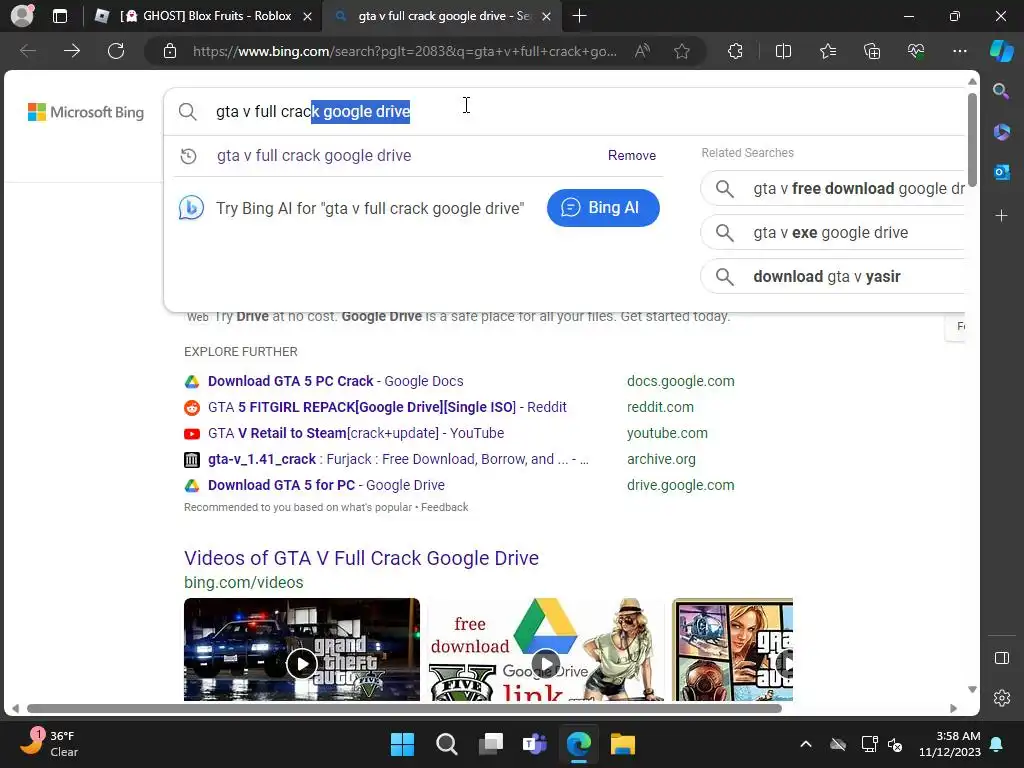
Task: Open Collections in the toolbar
Action: [872, 51]
